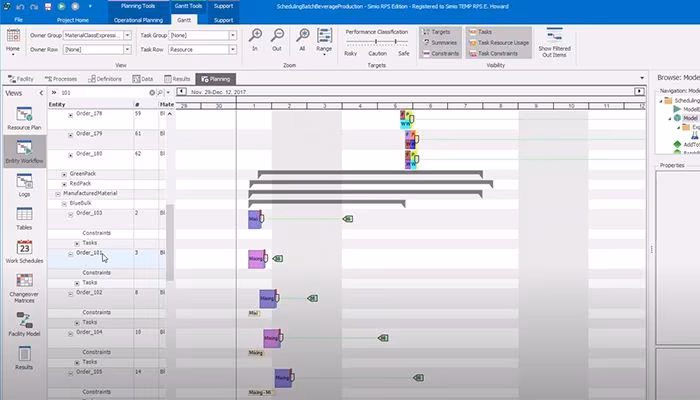Open the lower Support ribbon tab

coord(223,20)
